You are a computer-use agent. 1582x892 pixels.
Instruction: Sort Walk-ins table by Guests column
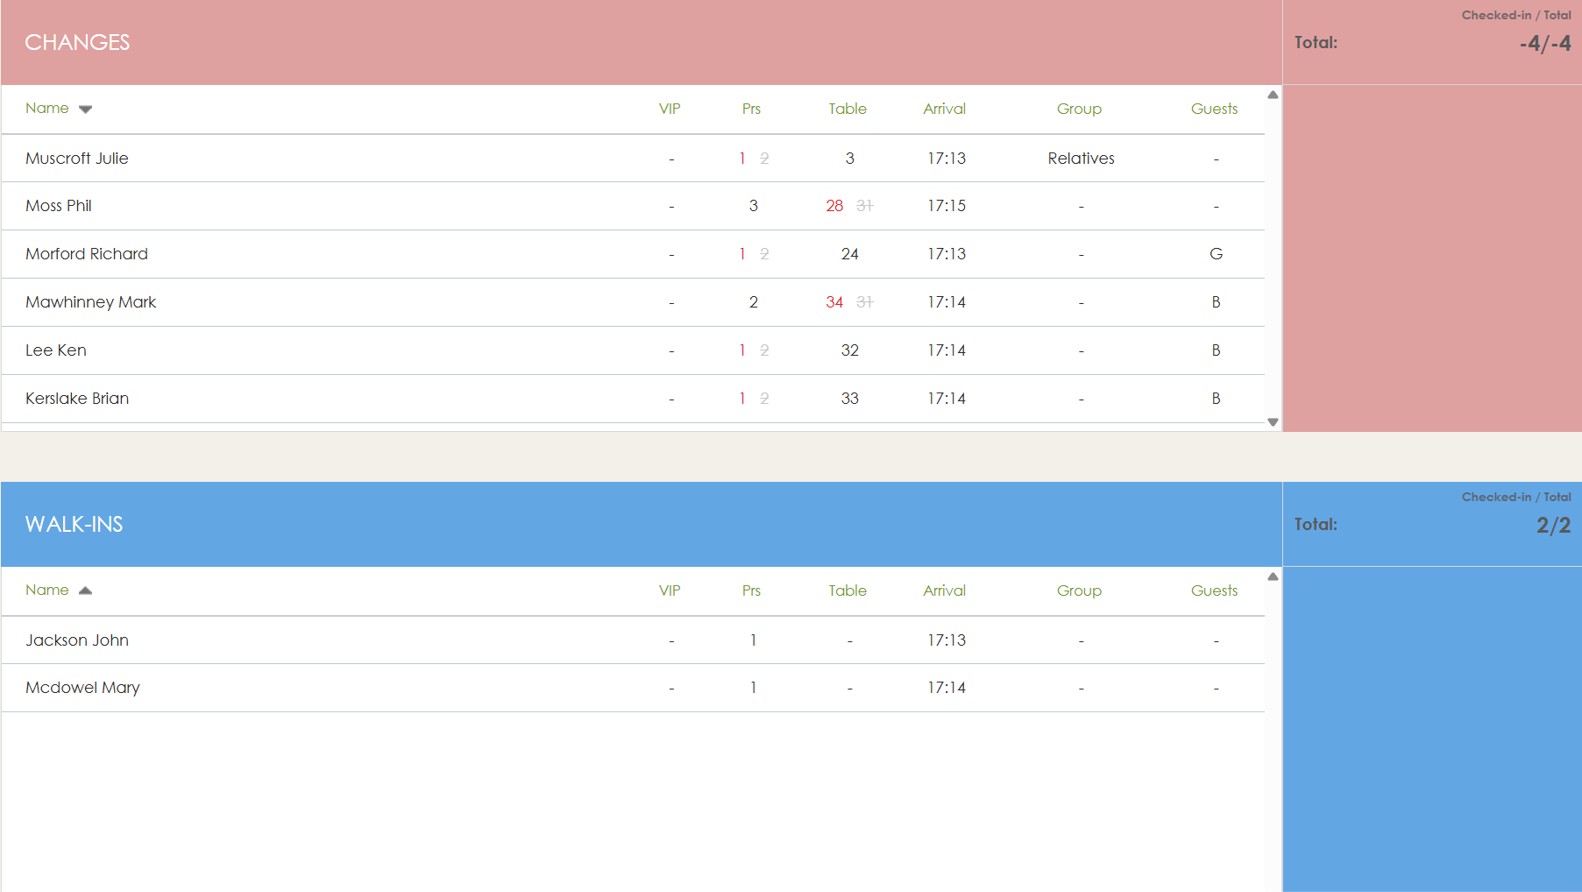tap(1214, 591)
